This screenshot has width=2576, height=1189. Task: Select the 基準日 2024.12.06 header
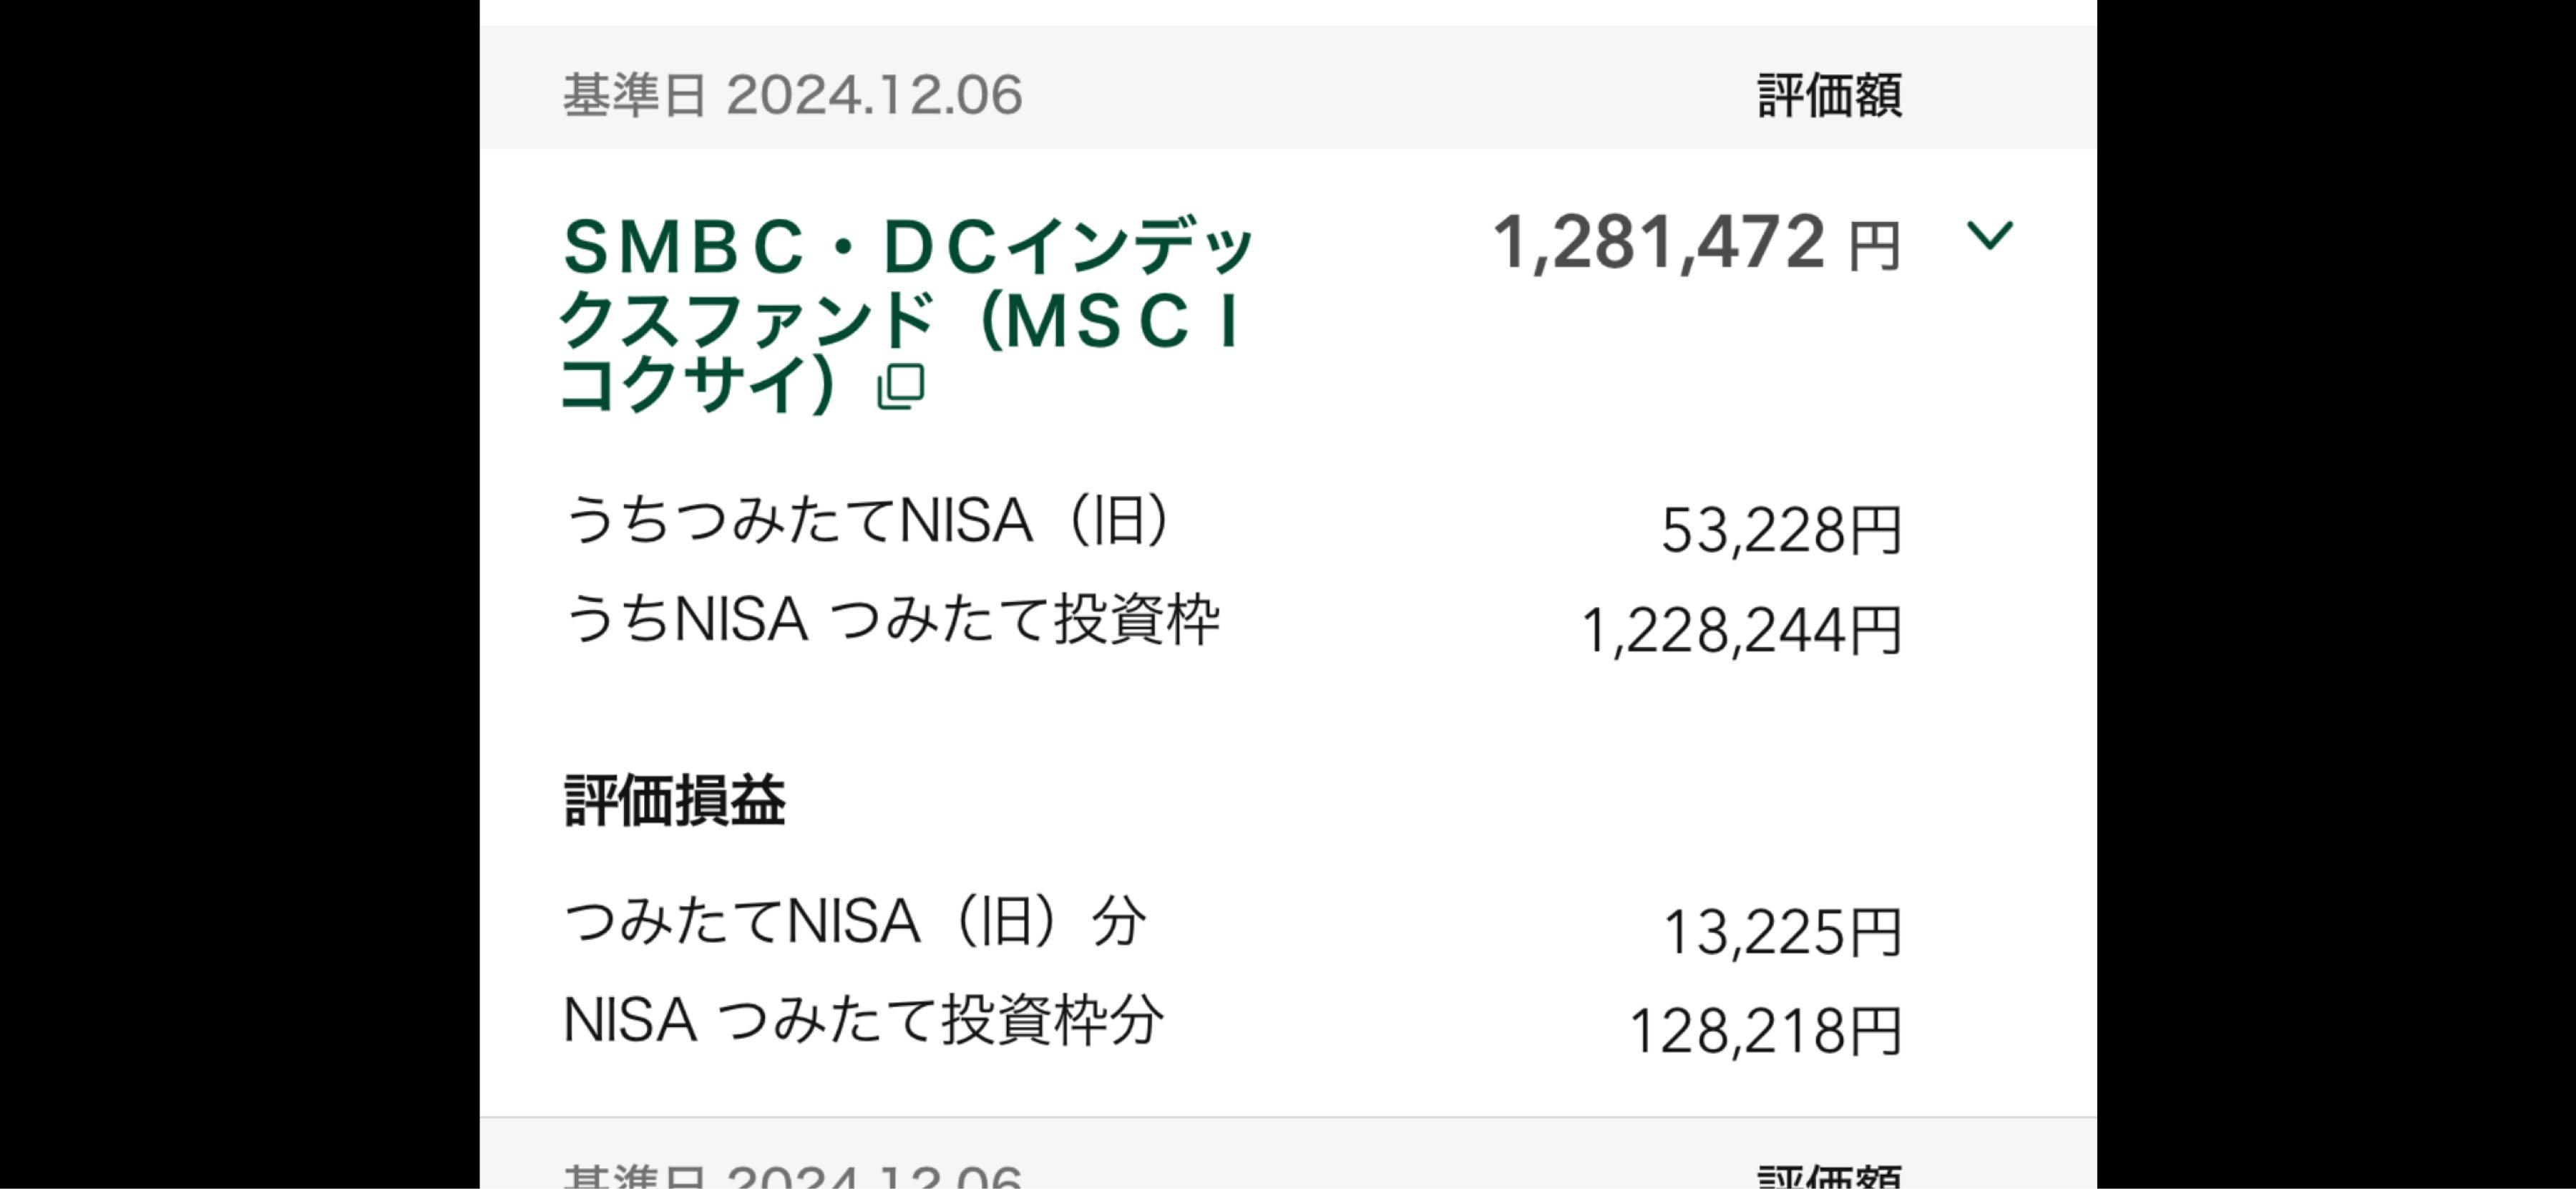tap(793, 95)
